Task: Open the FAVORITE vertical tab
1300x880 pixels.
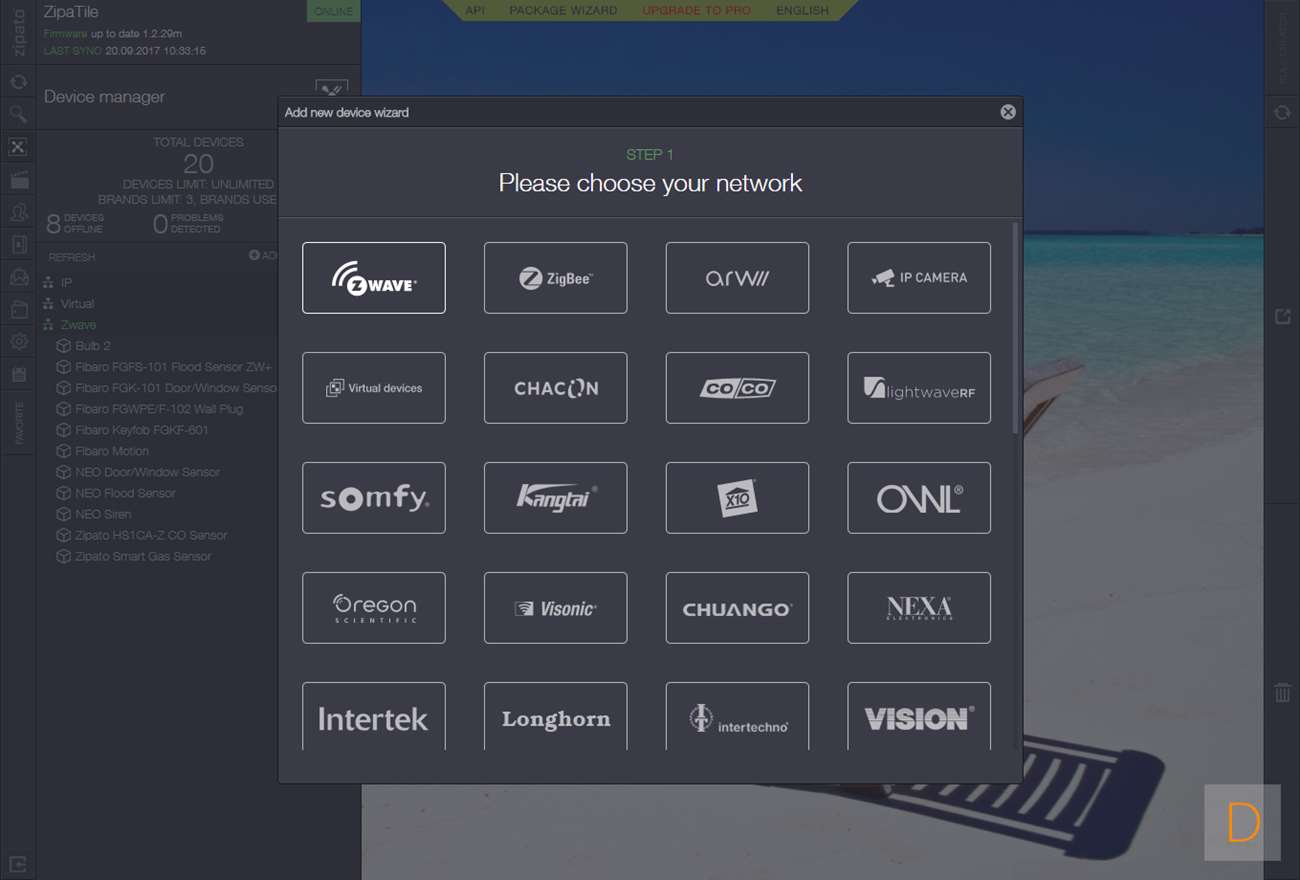Action: point(18,423)
